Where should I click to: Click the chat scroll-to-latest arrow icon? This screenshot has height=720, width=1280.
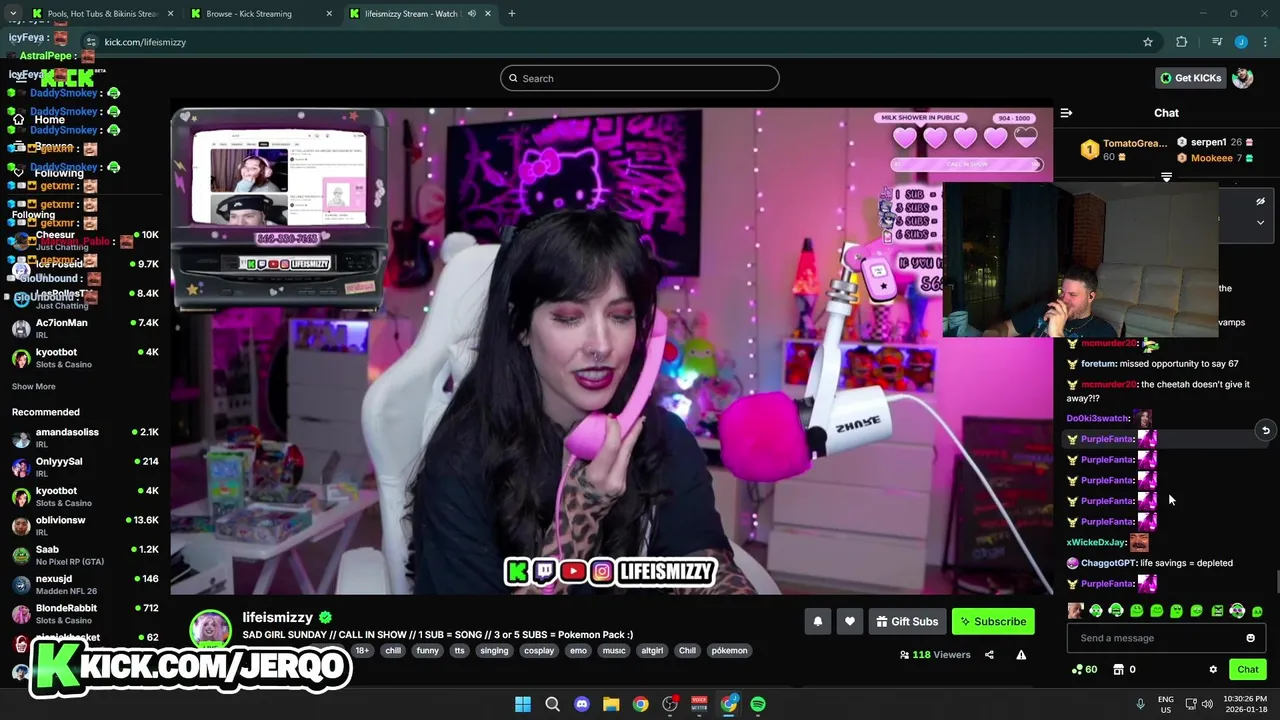[x=1265, y=431]
